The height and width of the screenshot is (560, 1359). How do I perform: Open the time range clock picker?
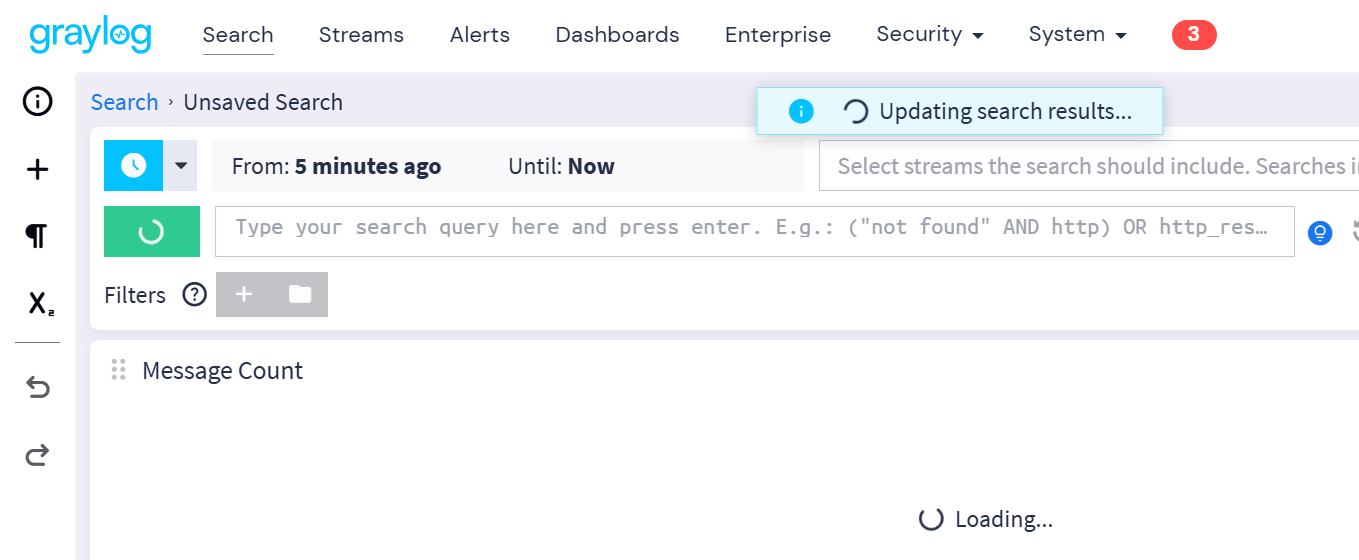(134, 166)
